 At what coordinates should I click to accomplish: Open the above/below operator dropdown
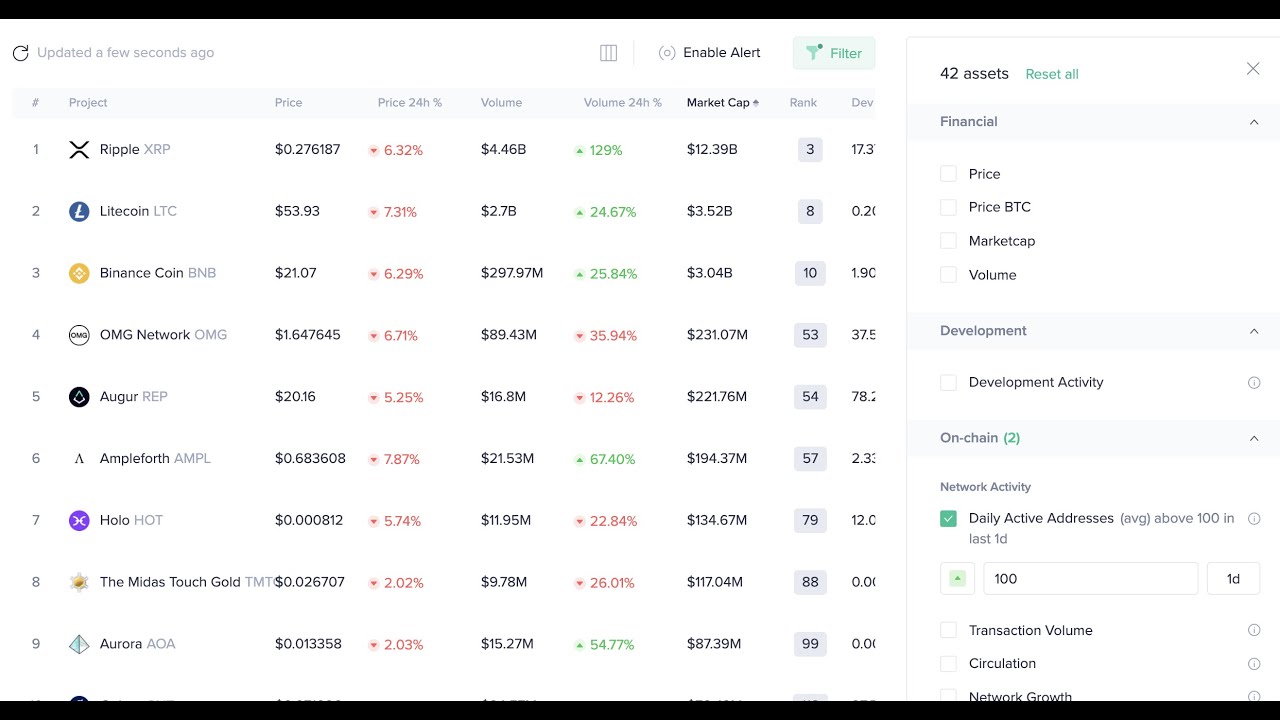click(957, 579)
